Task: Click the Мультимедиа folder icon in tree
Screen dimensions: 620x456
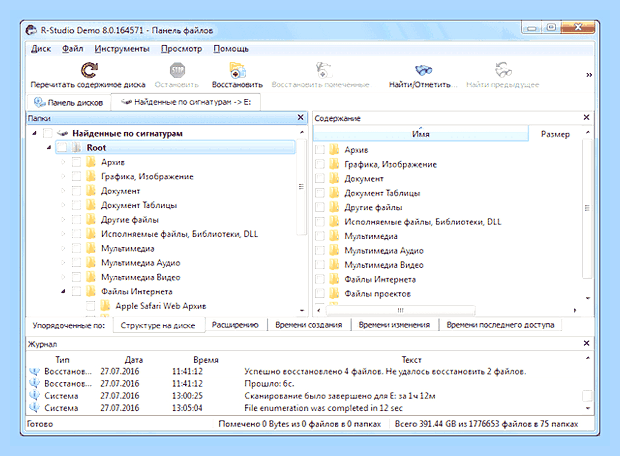Action: tap(91, 248)
